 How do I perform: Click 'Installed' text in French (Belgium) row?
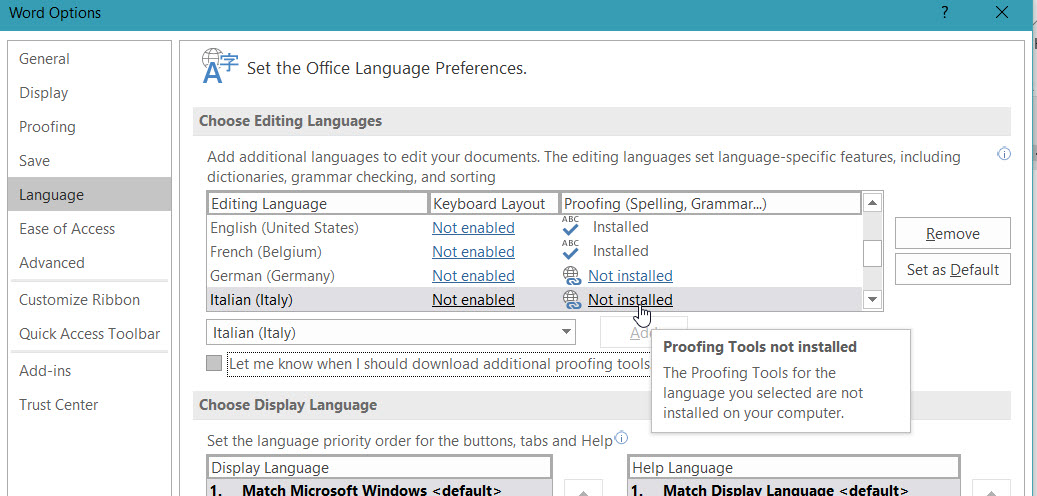pyautogui.click(x=620, y=251)
